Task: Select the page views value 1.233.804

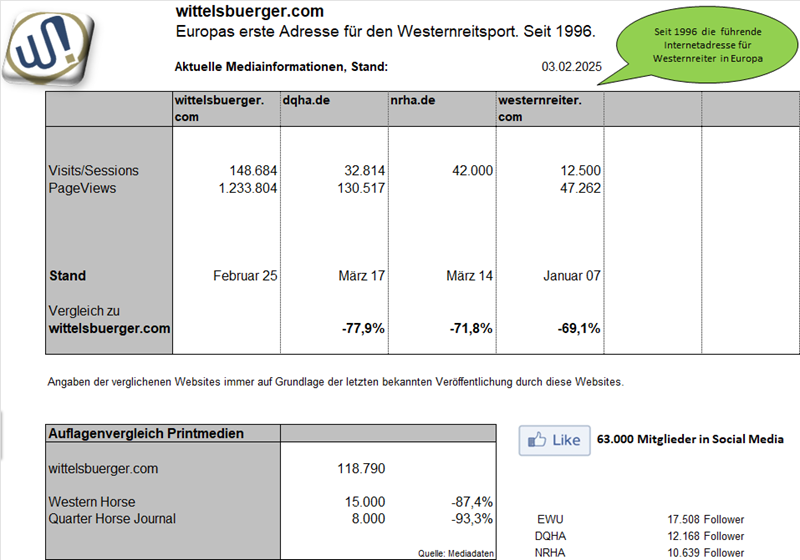Action: point(247,188)
